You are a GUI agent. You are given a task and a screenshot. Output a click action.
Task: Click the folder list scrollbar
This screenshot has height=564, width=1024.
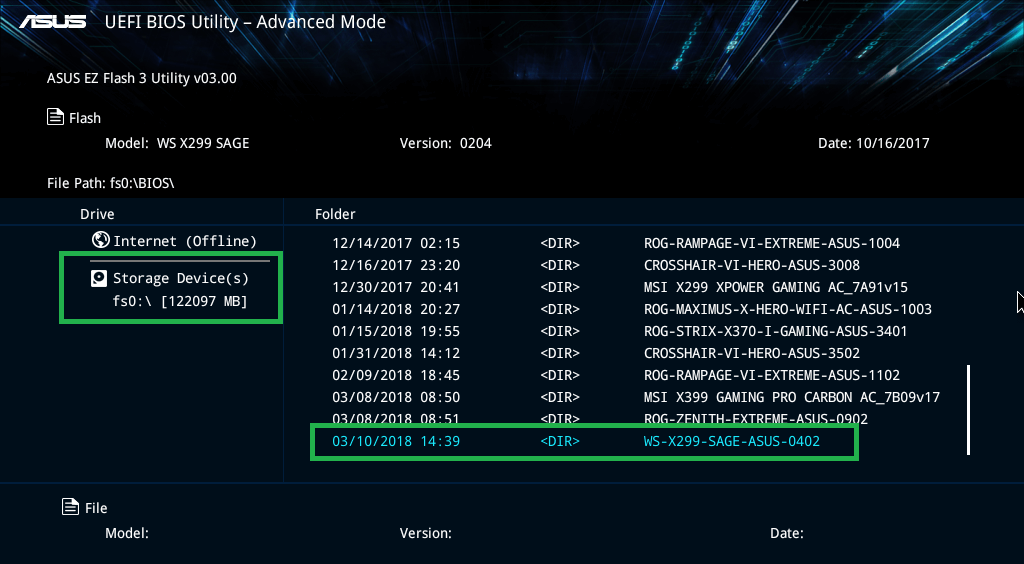968,409
